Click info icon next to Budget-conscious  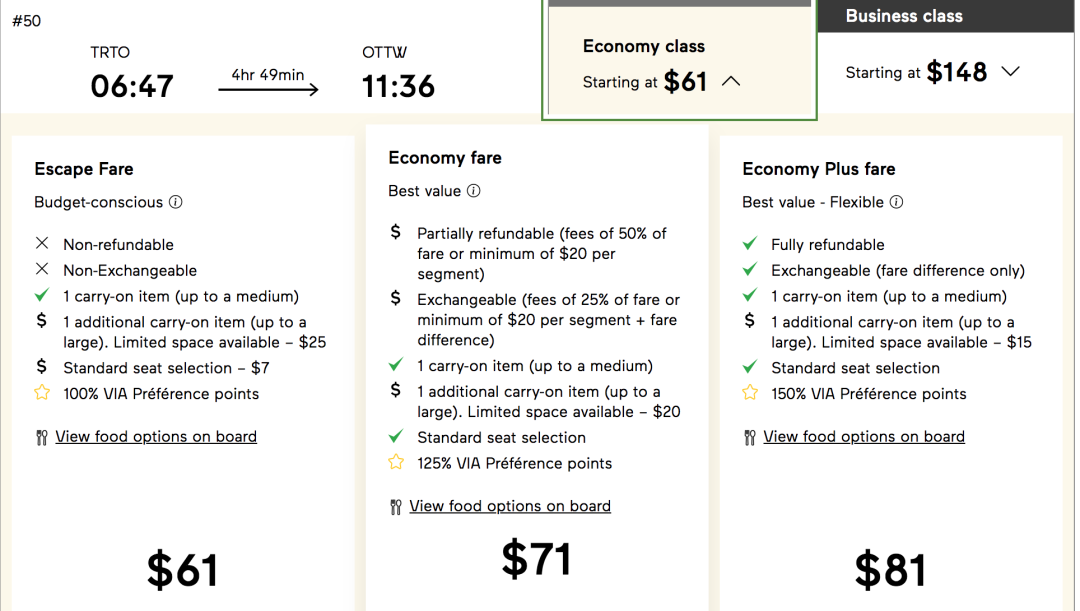click(176, 202)
